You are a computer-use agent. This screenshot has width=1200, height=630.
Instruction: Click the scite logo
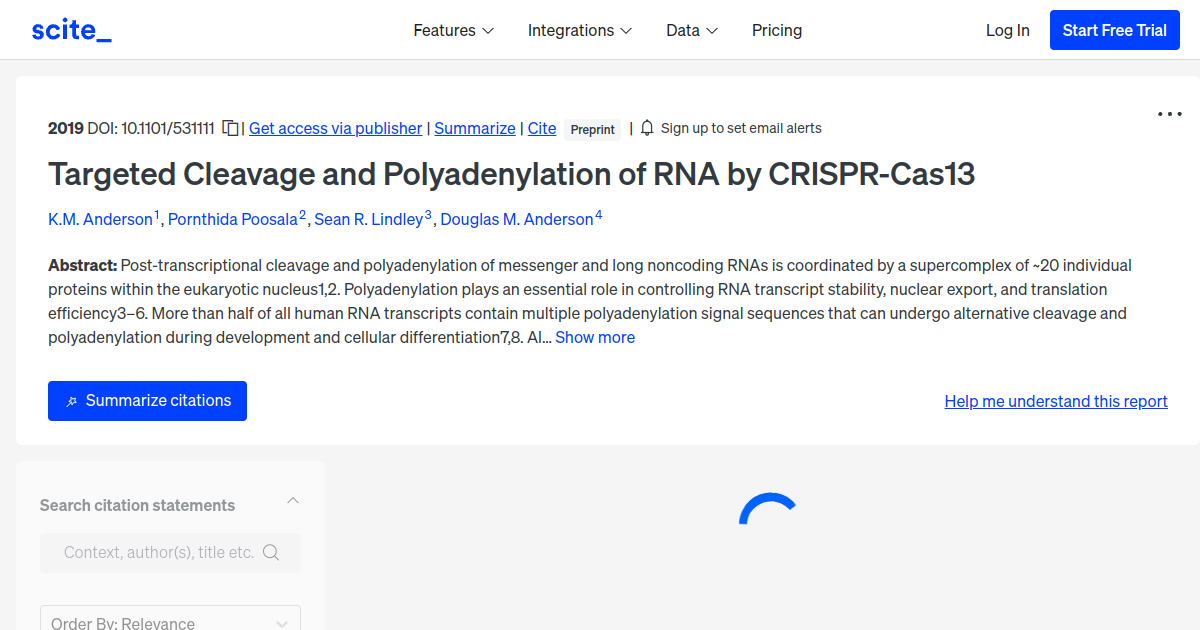70,29
